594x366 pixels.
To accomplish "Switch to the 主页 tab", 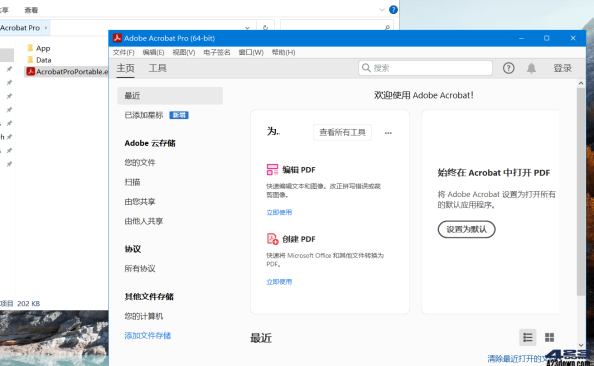I will coord(125,68).
